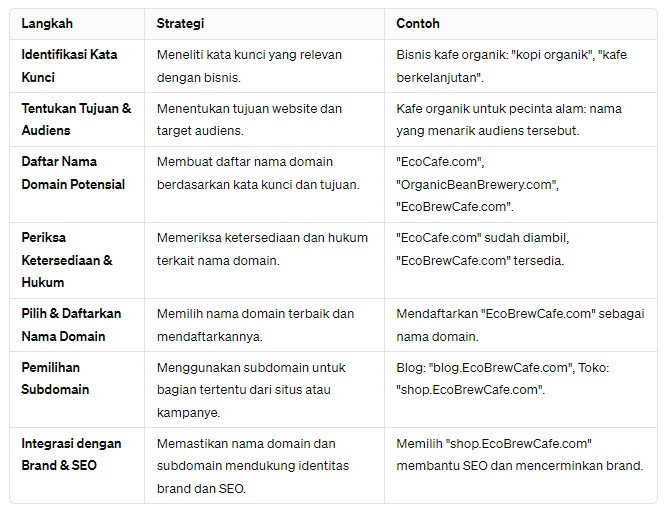Click the "Contoh" column header

(x=418, y=23)
